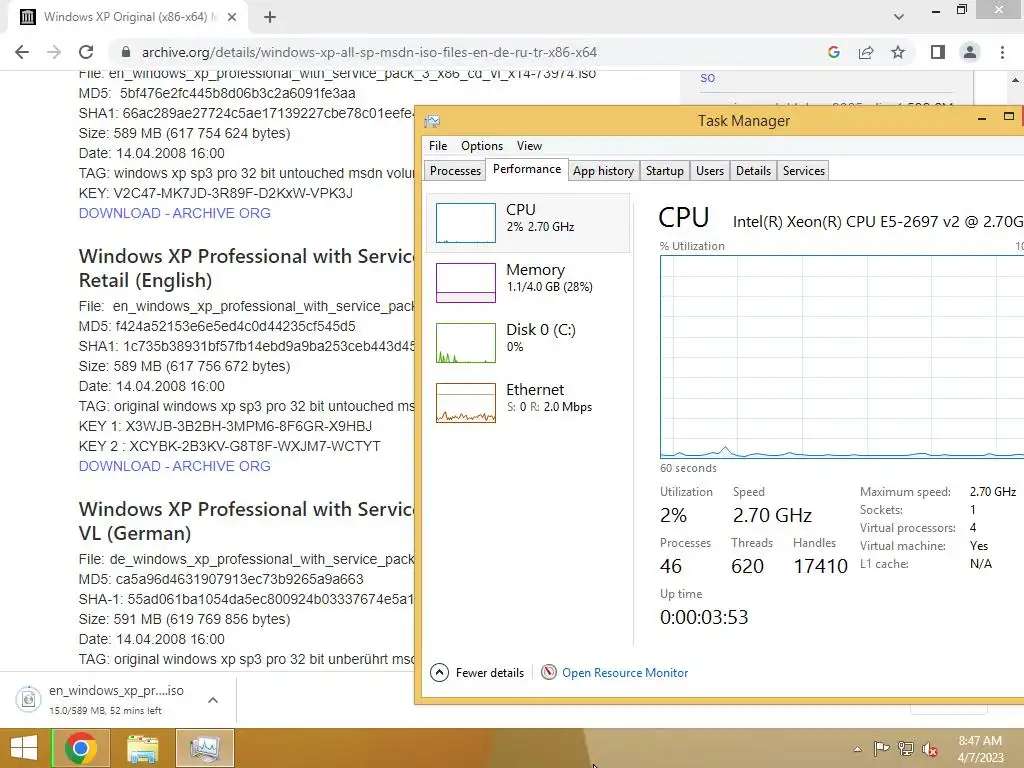Switch to the App history tab

603,170
